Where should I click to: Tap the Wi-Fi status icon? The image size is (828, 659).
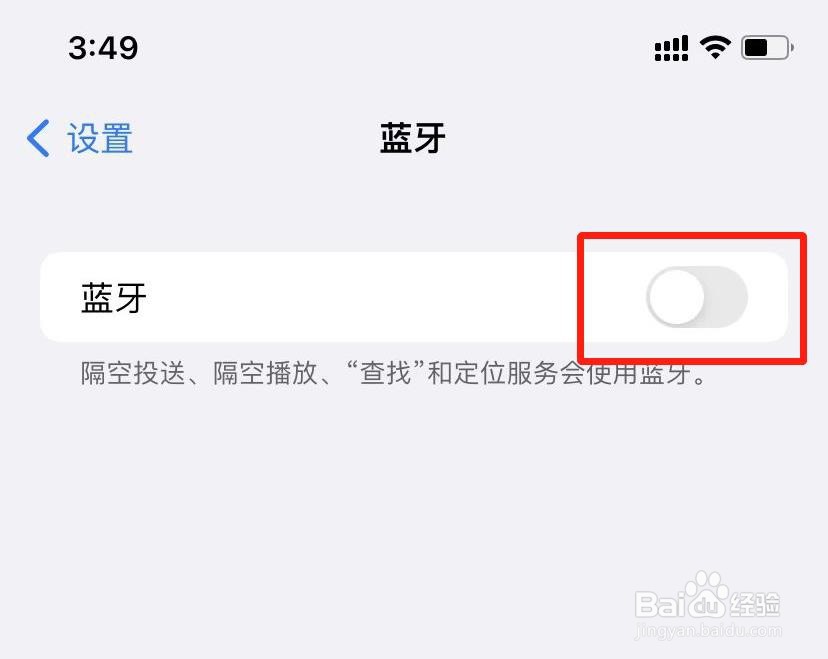pyautogui.click(x=715, y=48)
